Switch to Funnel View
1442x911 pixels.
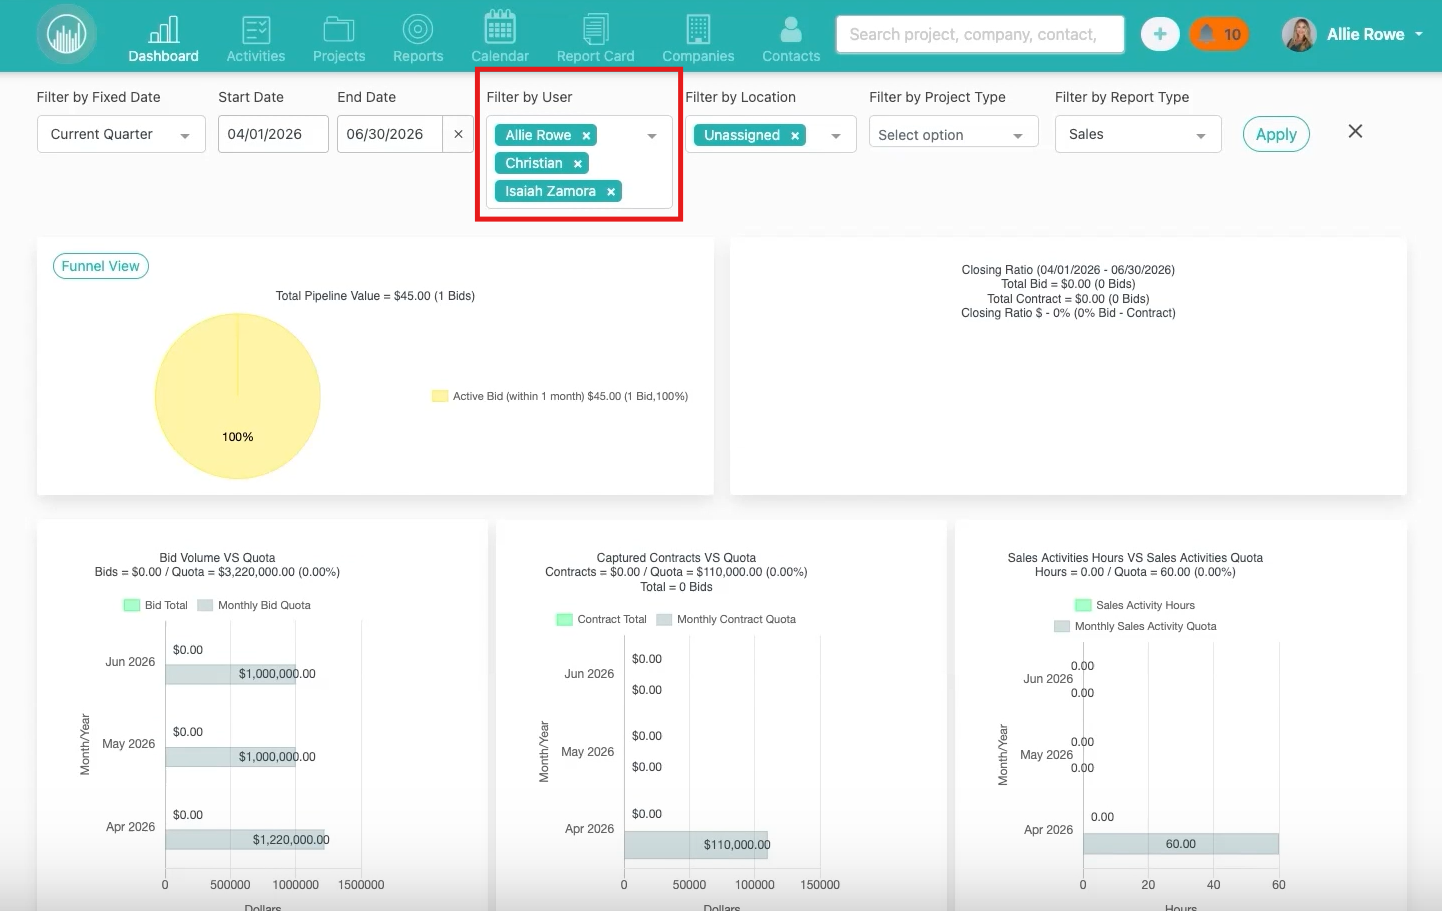[x=100, y=266]
